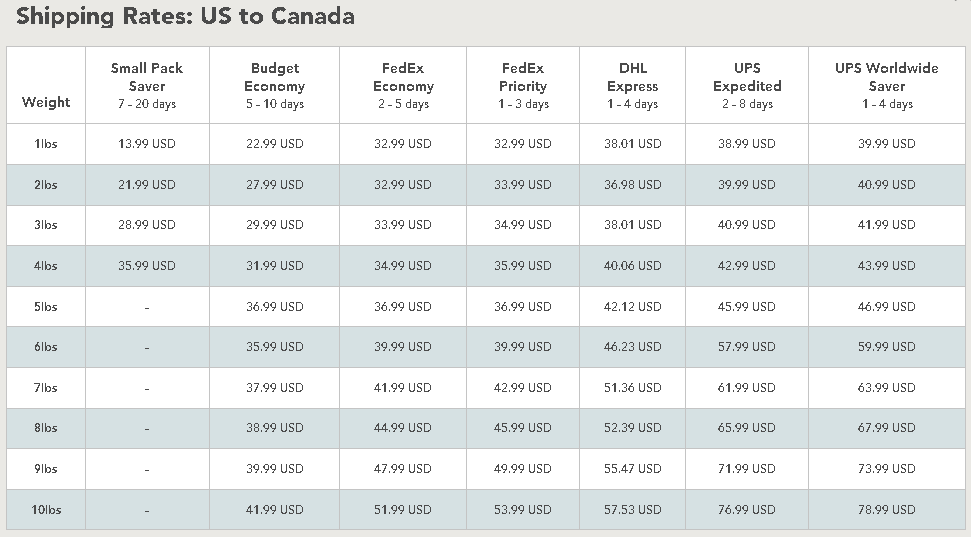Select the FedEx Priority column header
971x537 pixels.
[x=523, y=85]
